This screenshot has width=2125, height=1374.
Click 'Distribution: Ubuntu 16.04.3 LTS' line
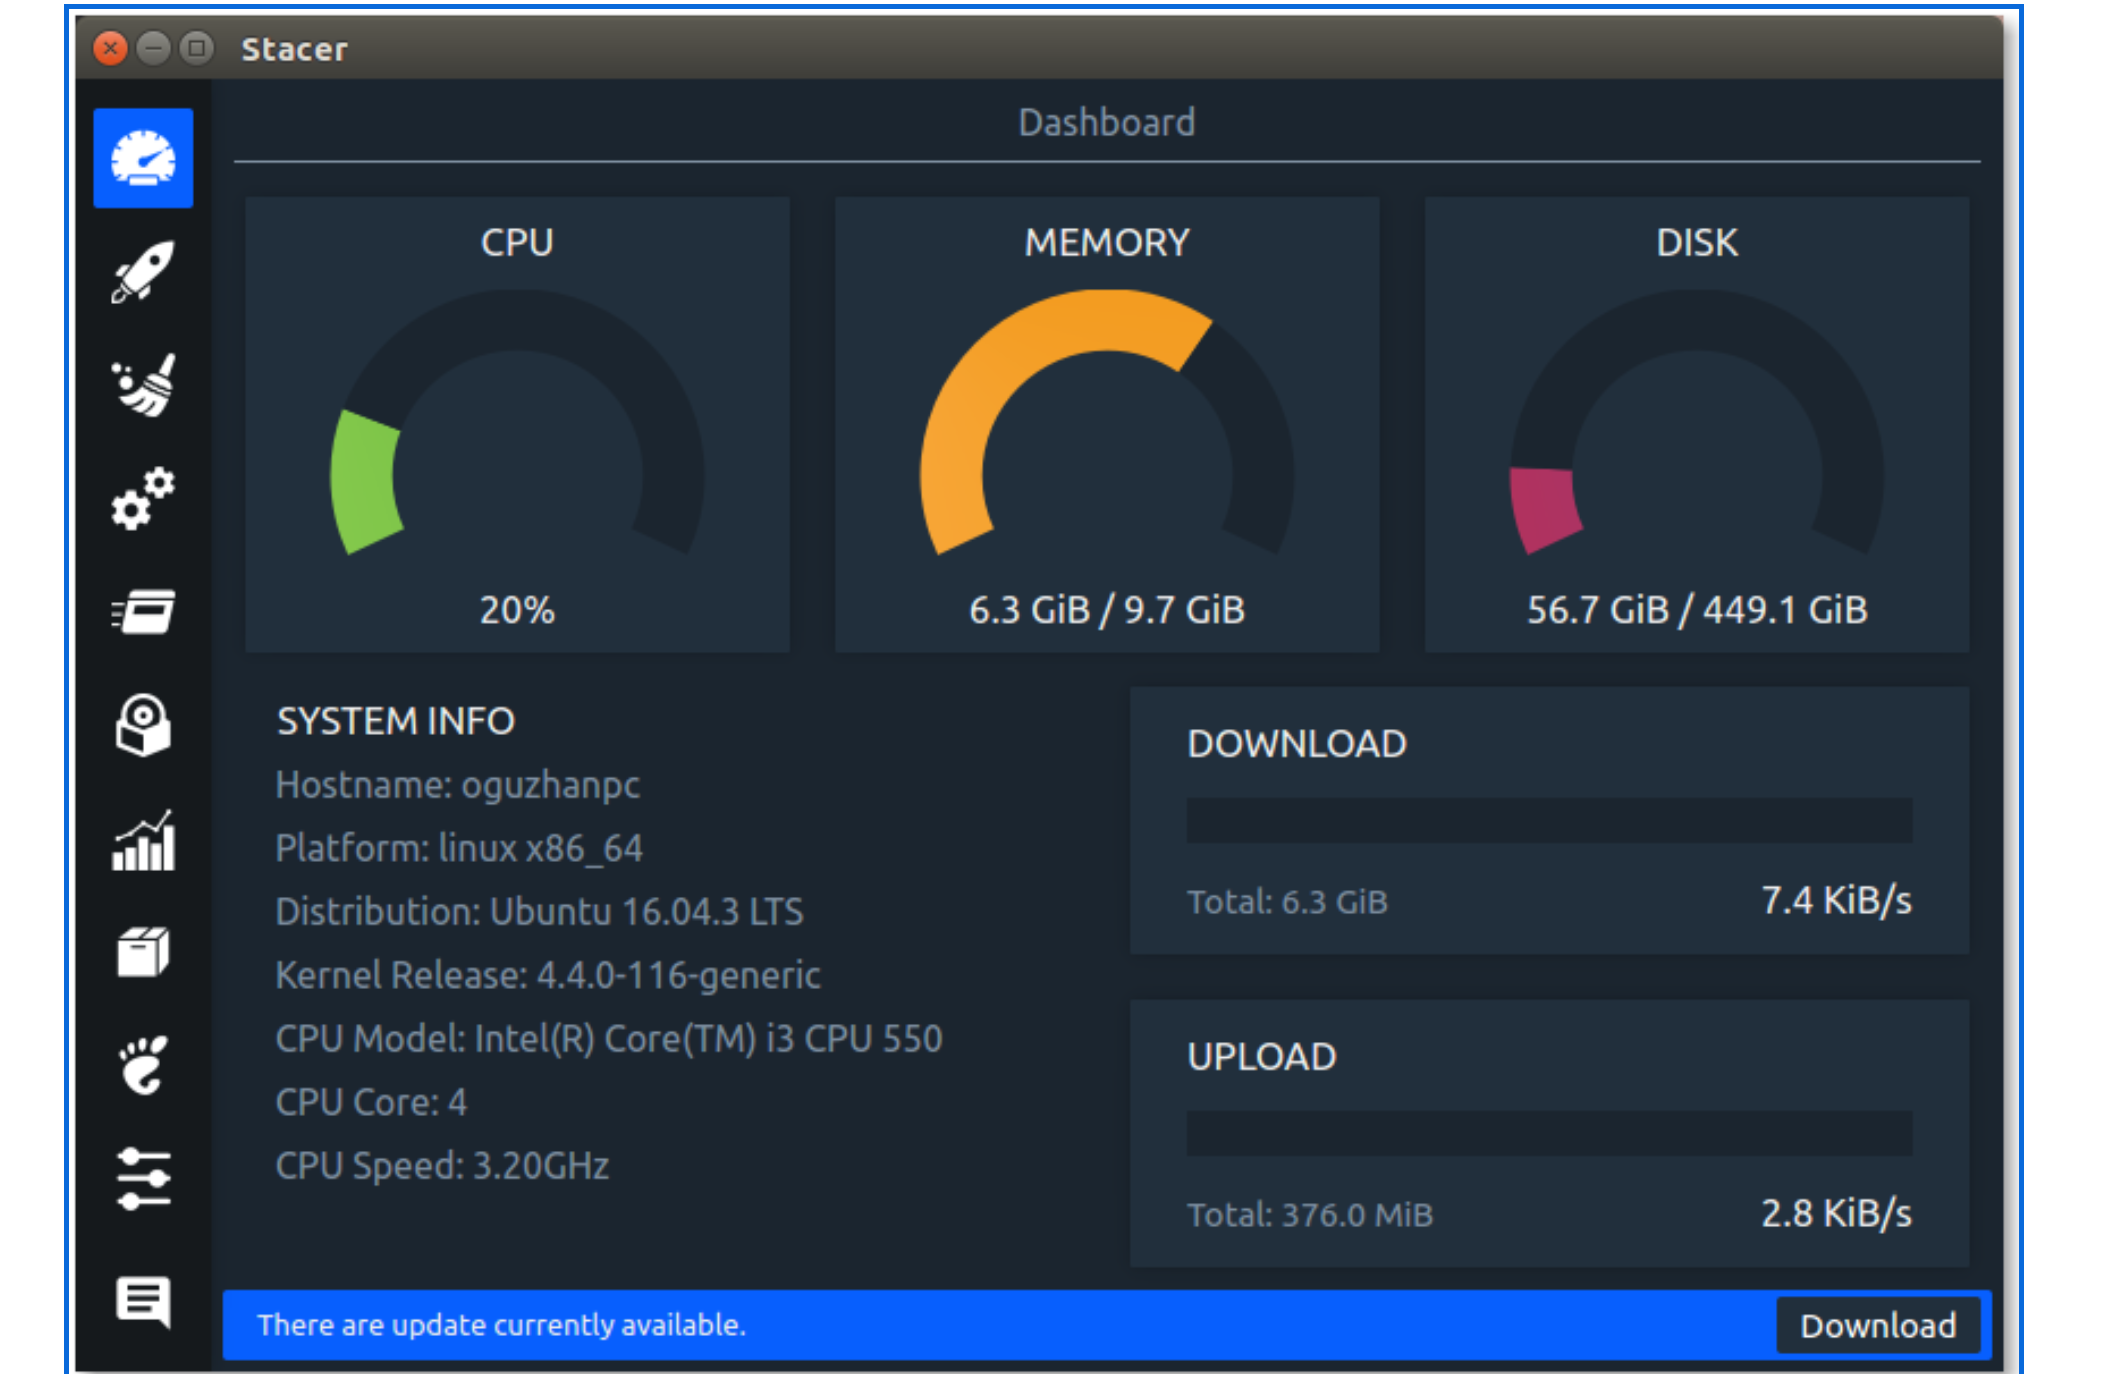point(540,912)
